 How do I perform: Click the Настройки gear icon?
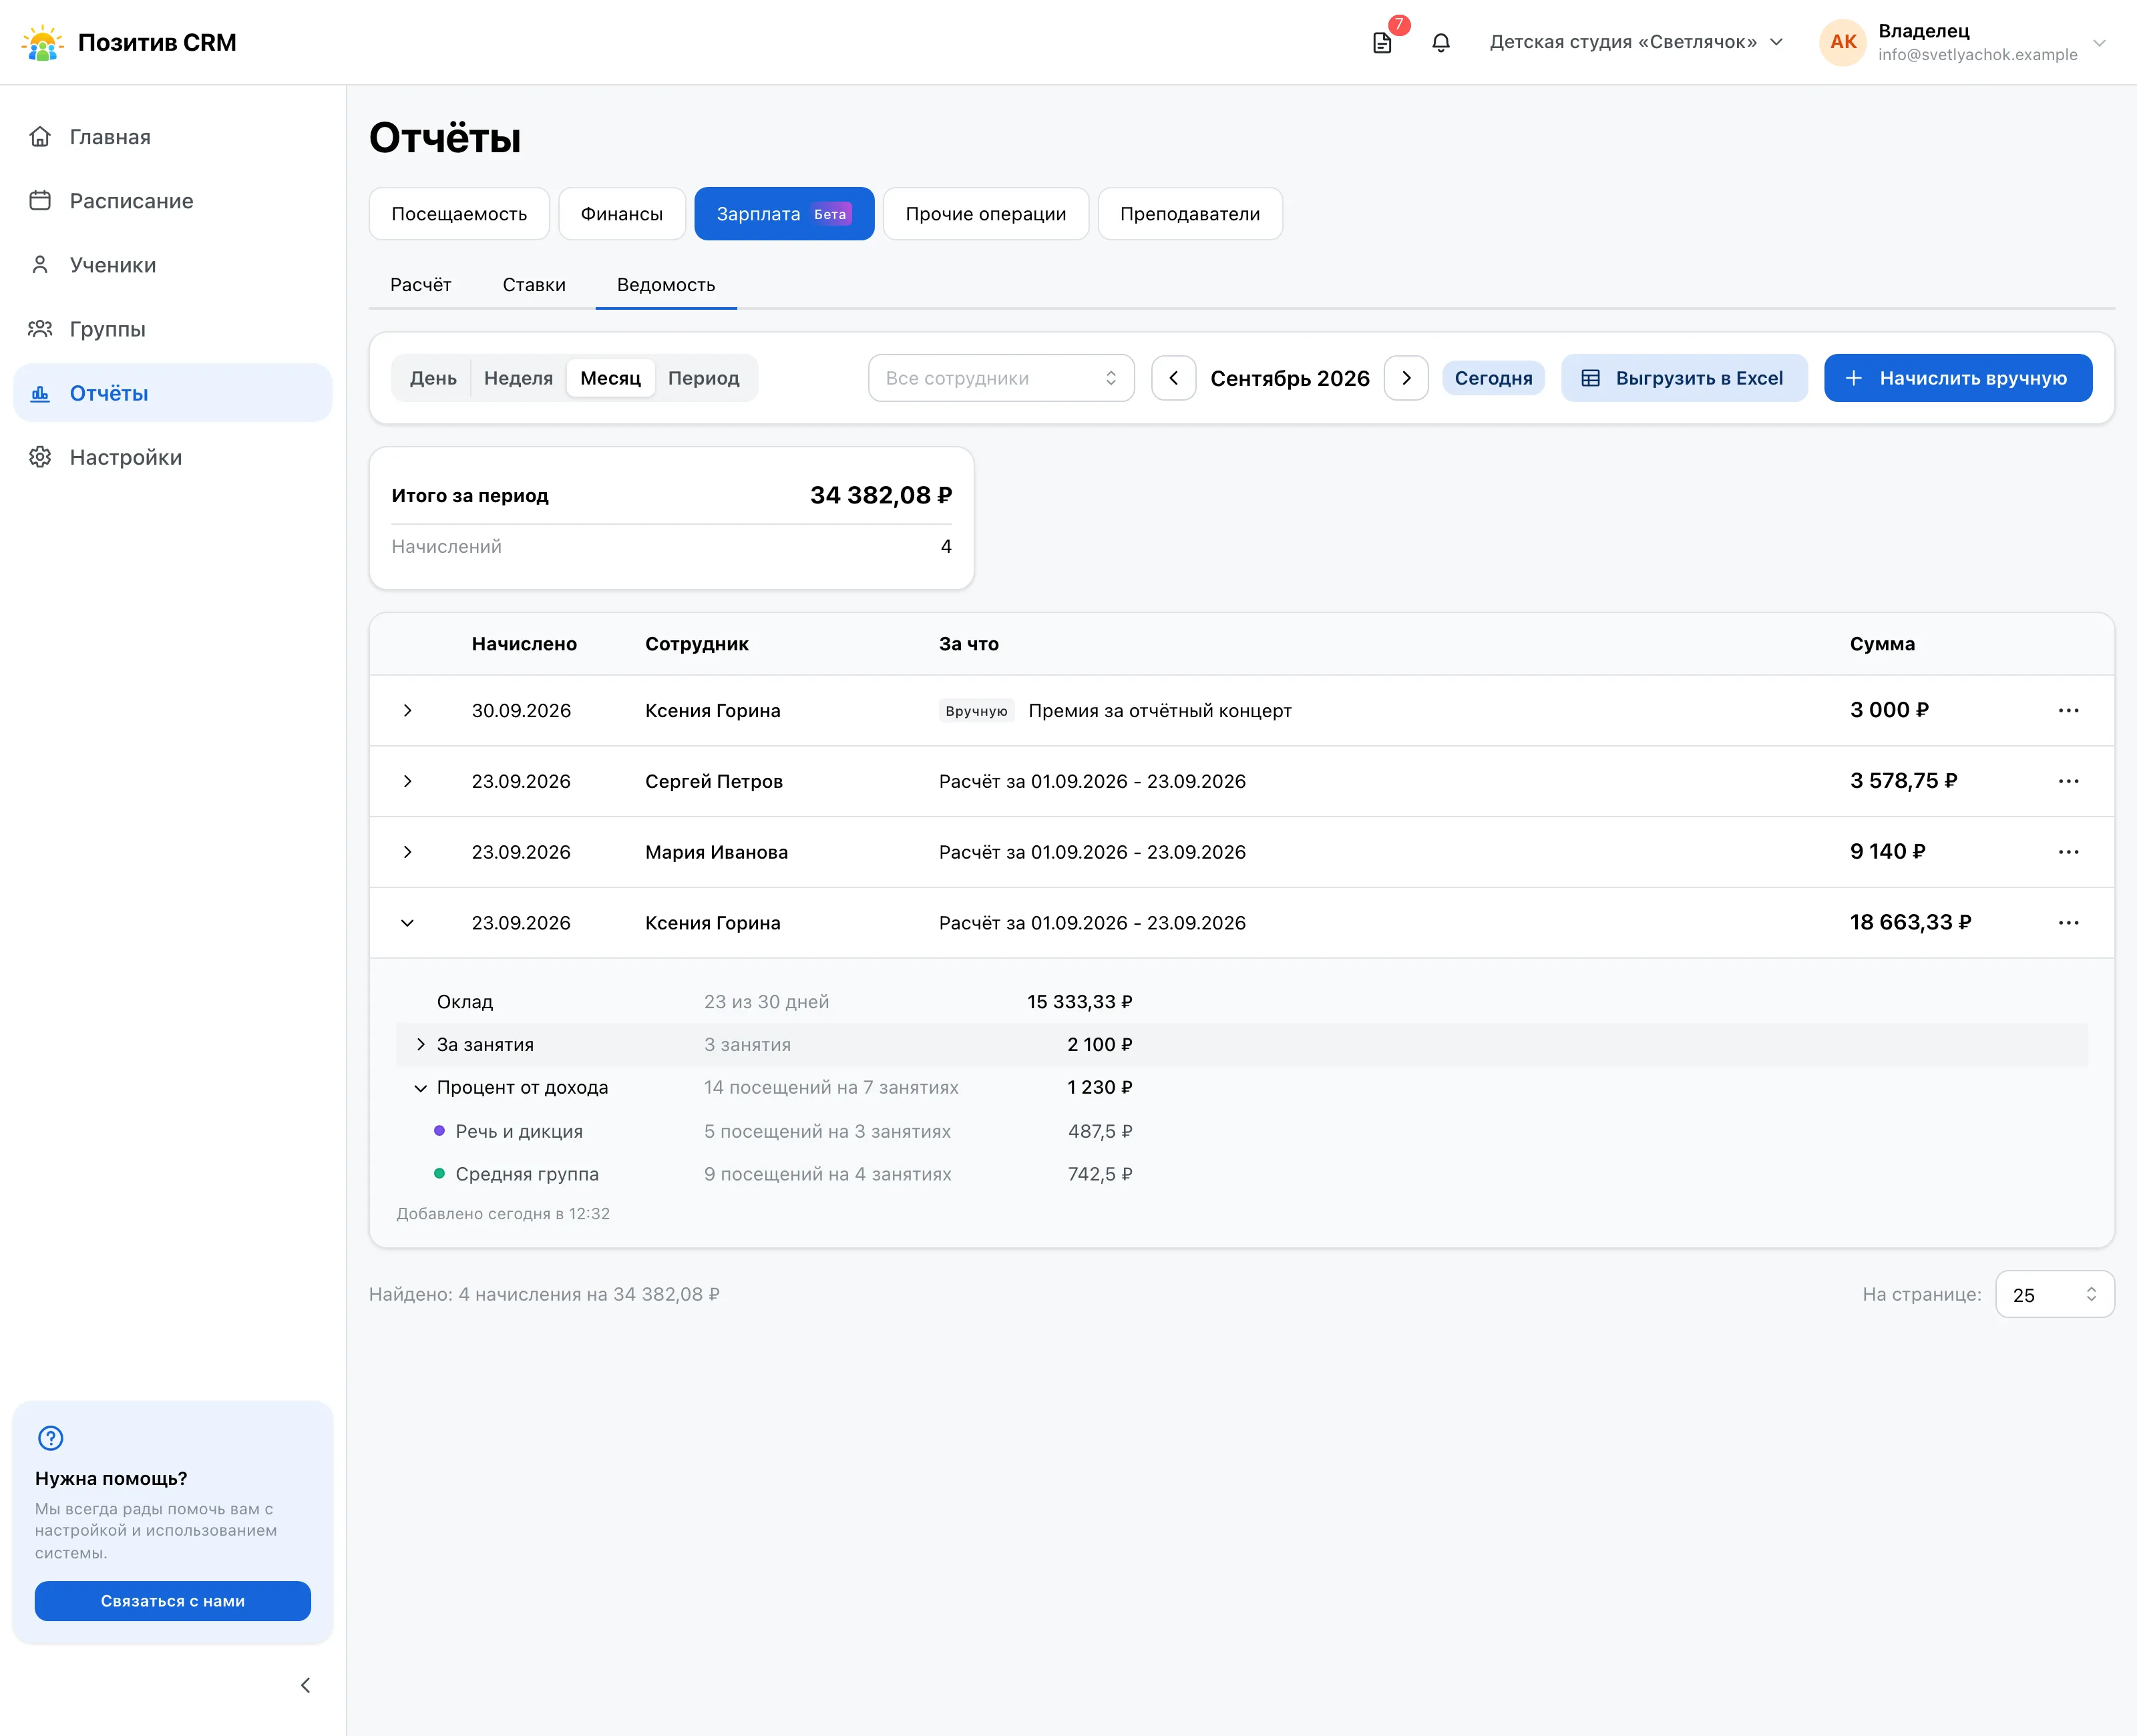point(40,457)
